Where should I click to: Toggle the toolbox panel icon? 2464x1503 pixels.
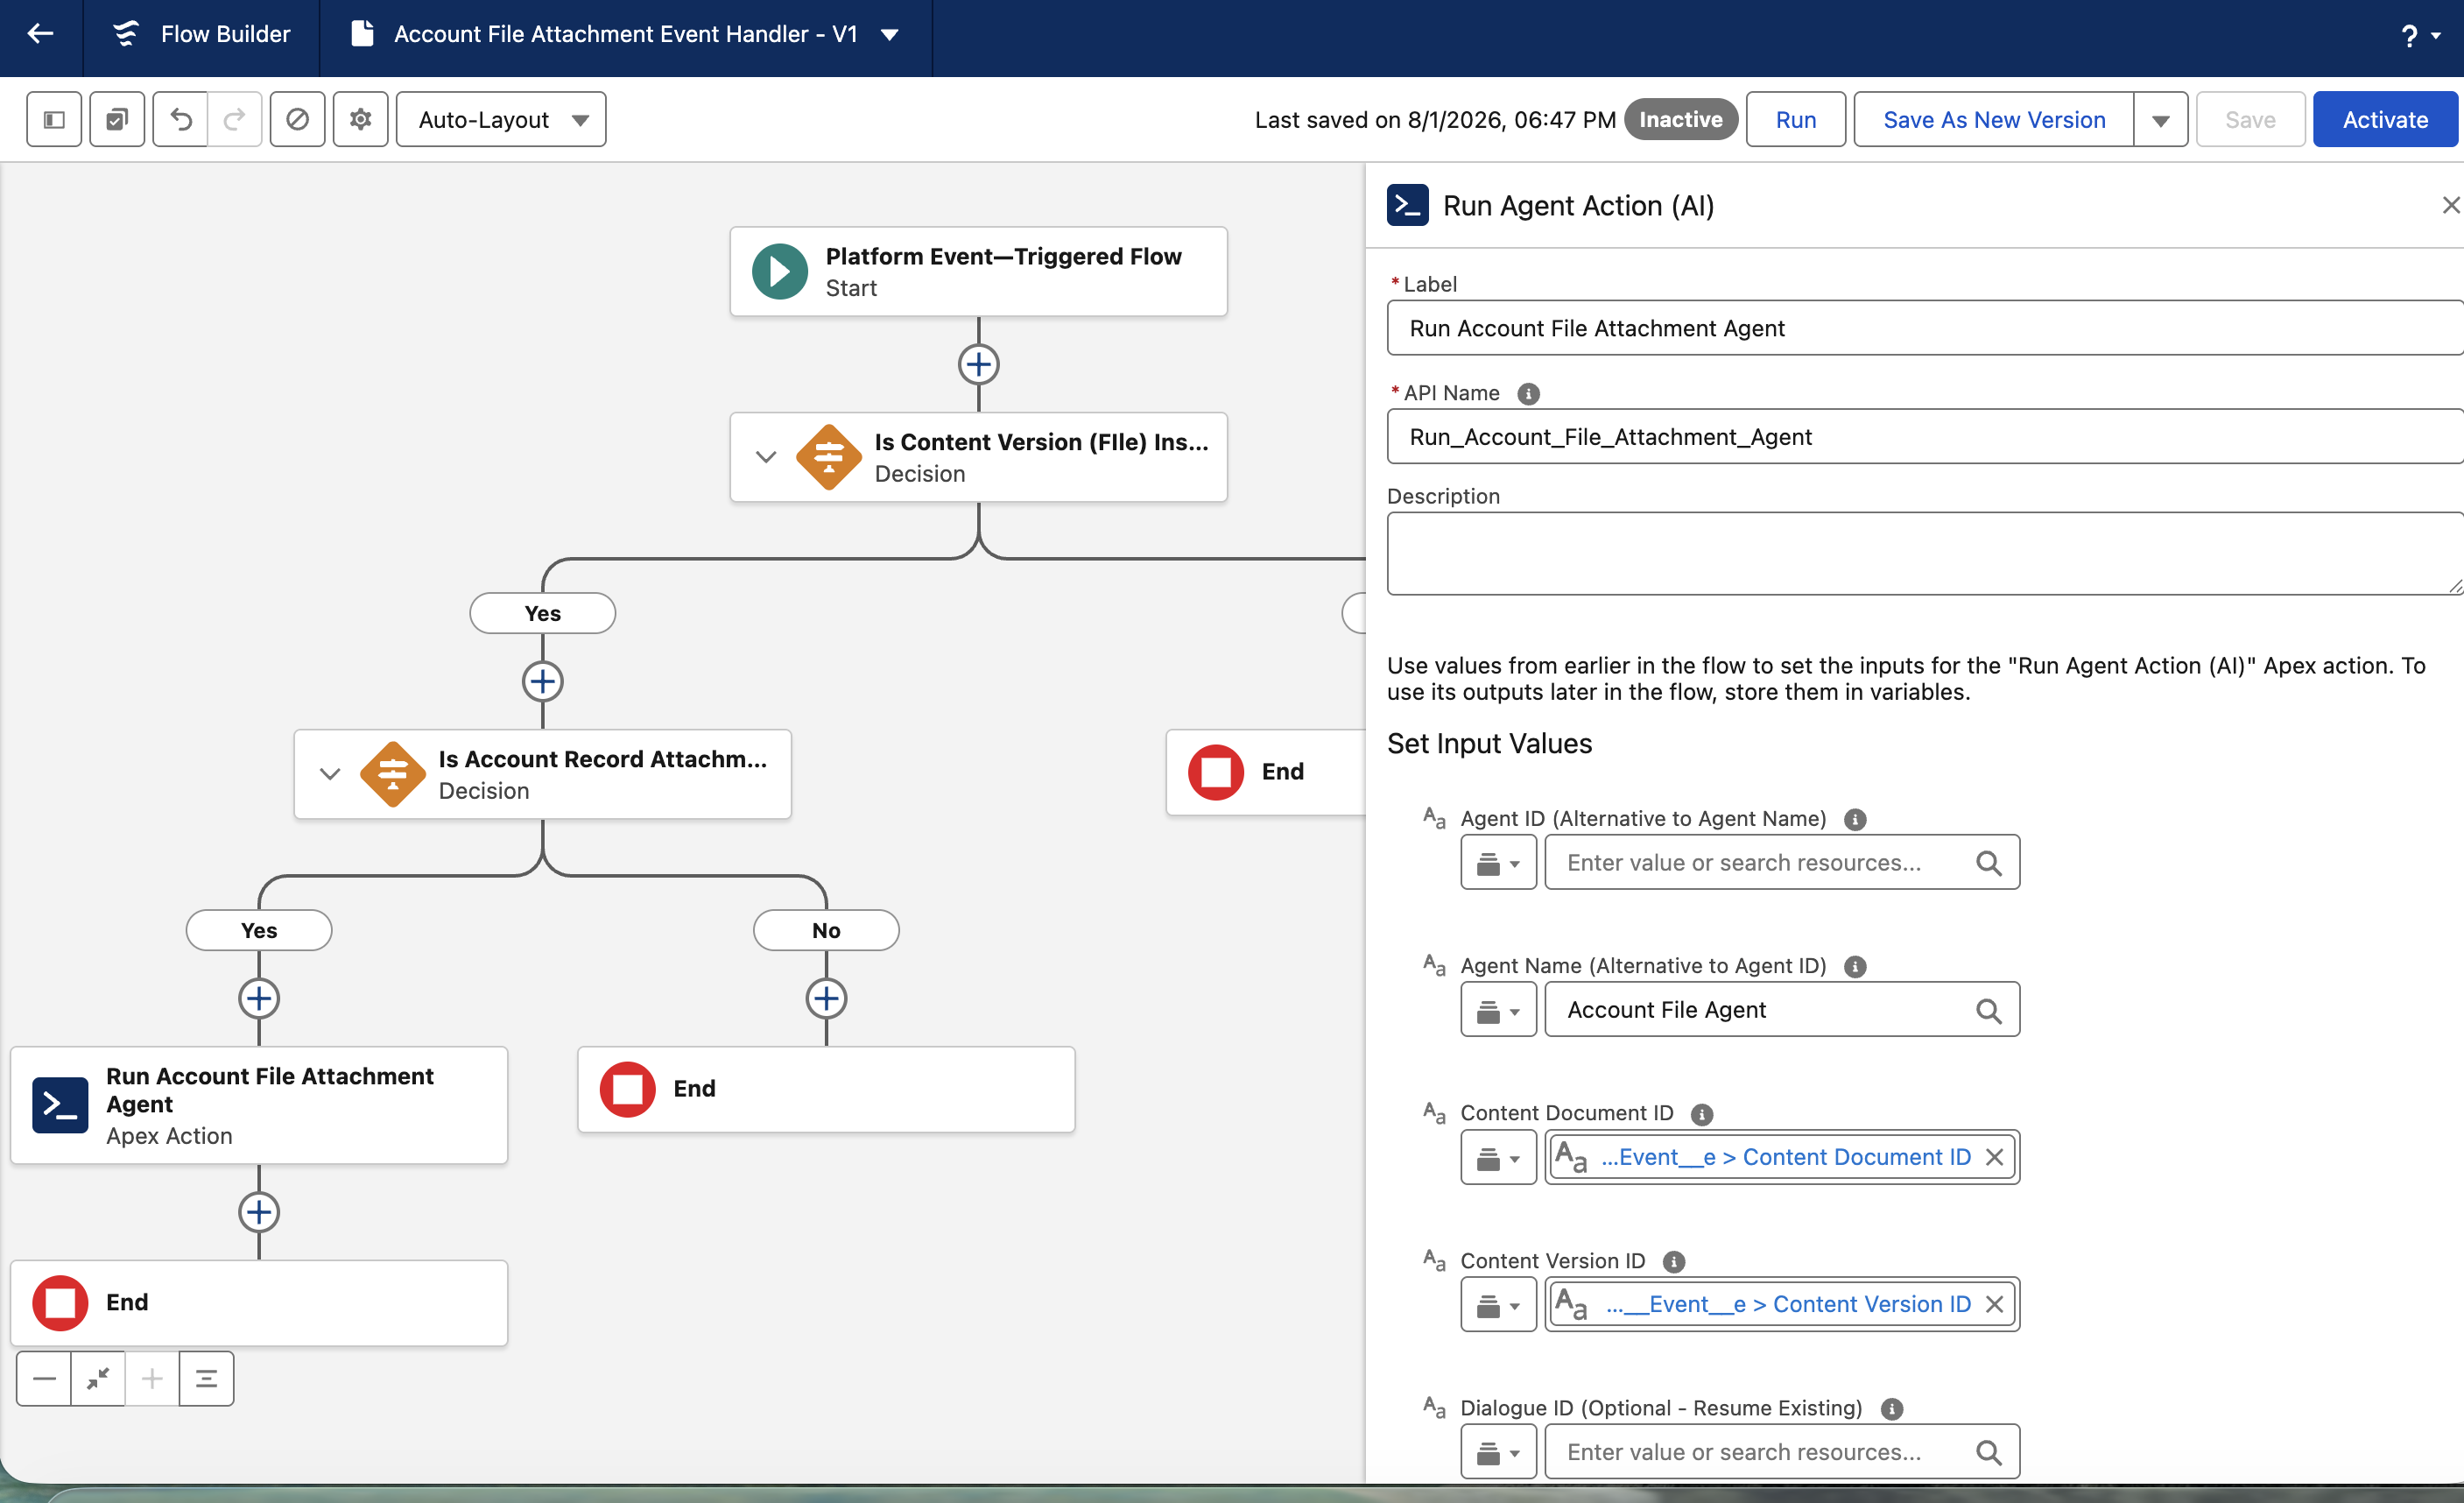tap(54, 120)
